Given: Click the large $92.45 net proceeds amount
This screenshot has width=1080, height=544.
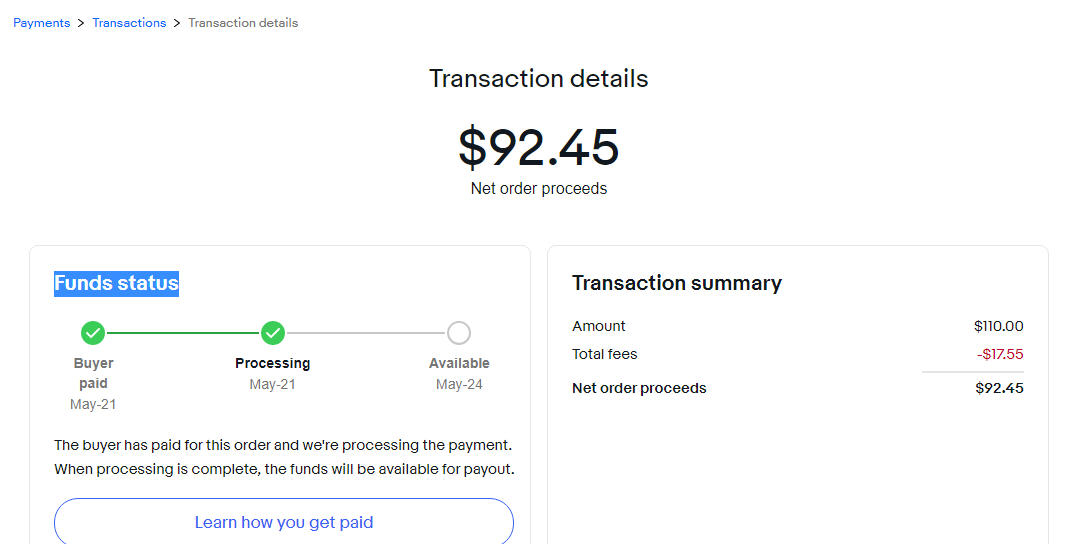Looking at the screenshot, I should pos(539,147).
